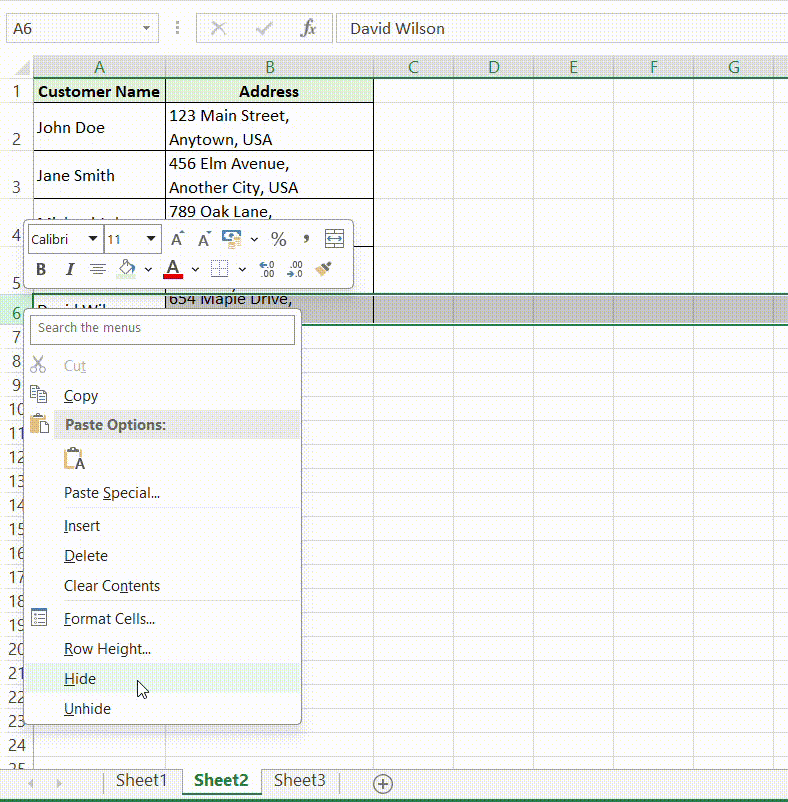Image resolution: width=788 pixels, height=802 pixels.
Task: Open the font size 11 dropdown
Action: coord(151,239)
